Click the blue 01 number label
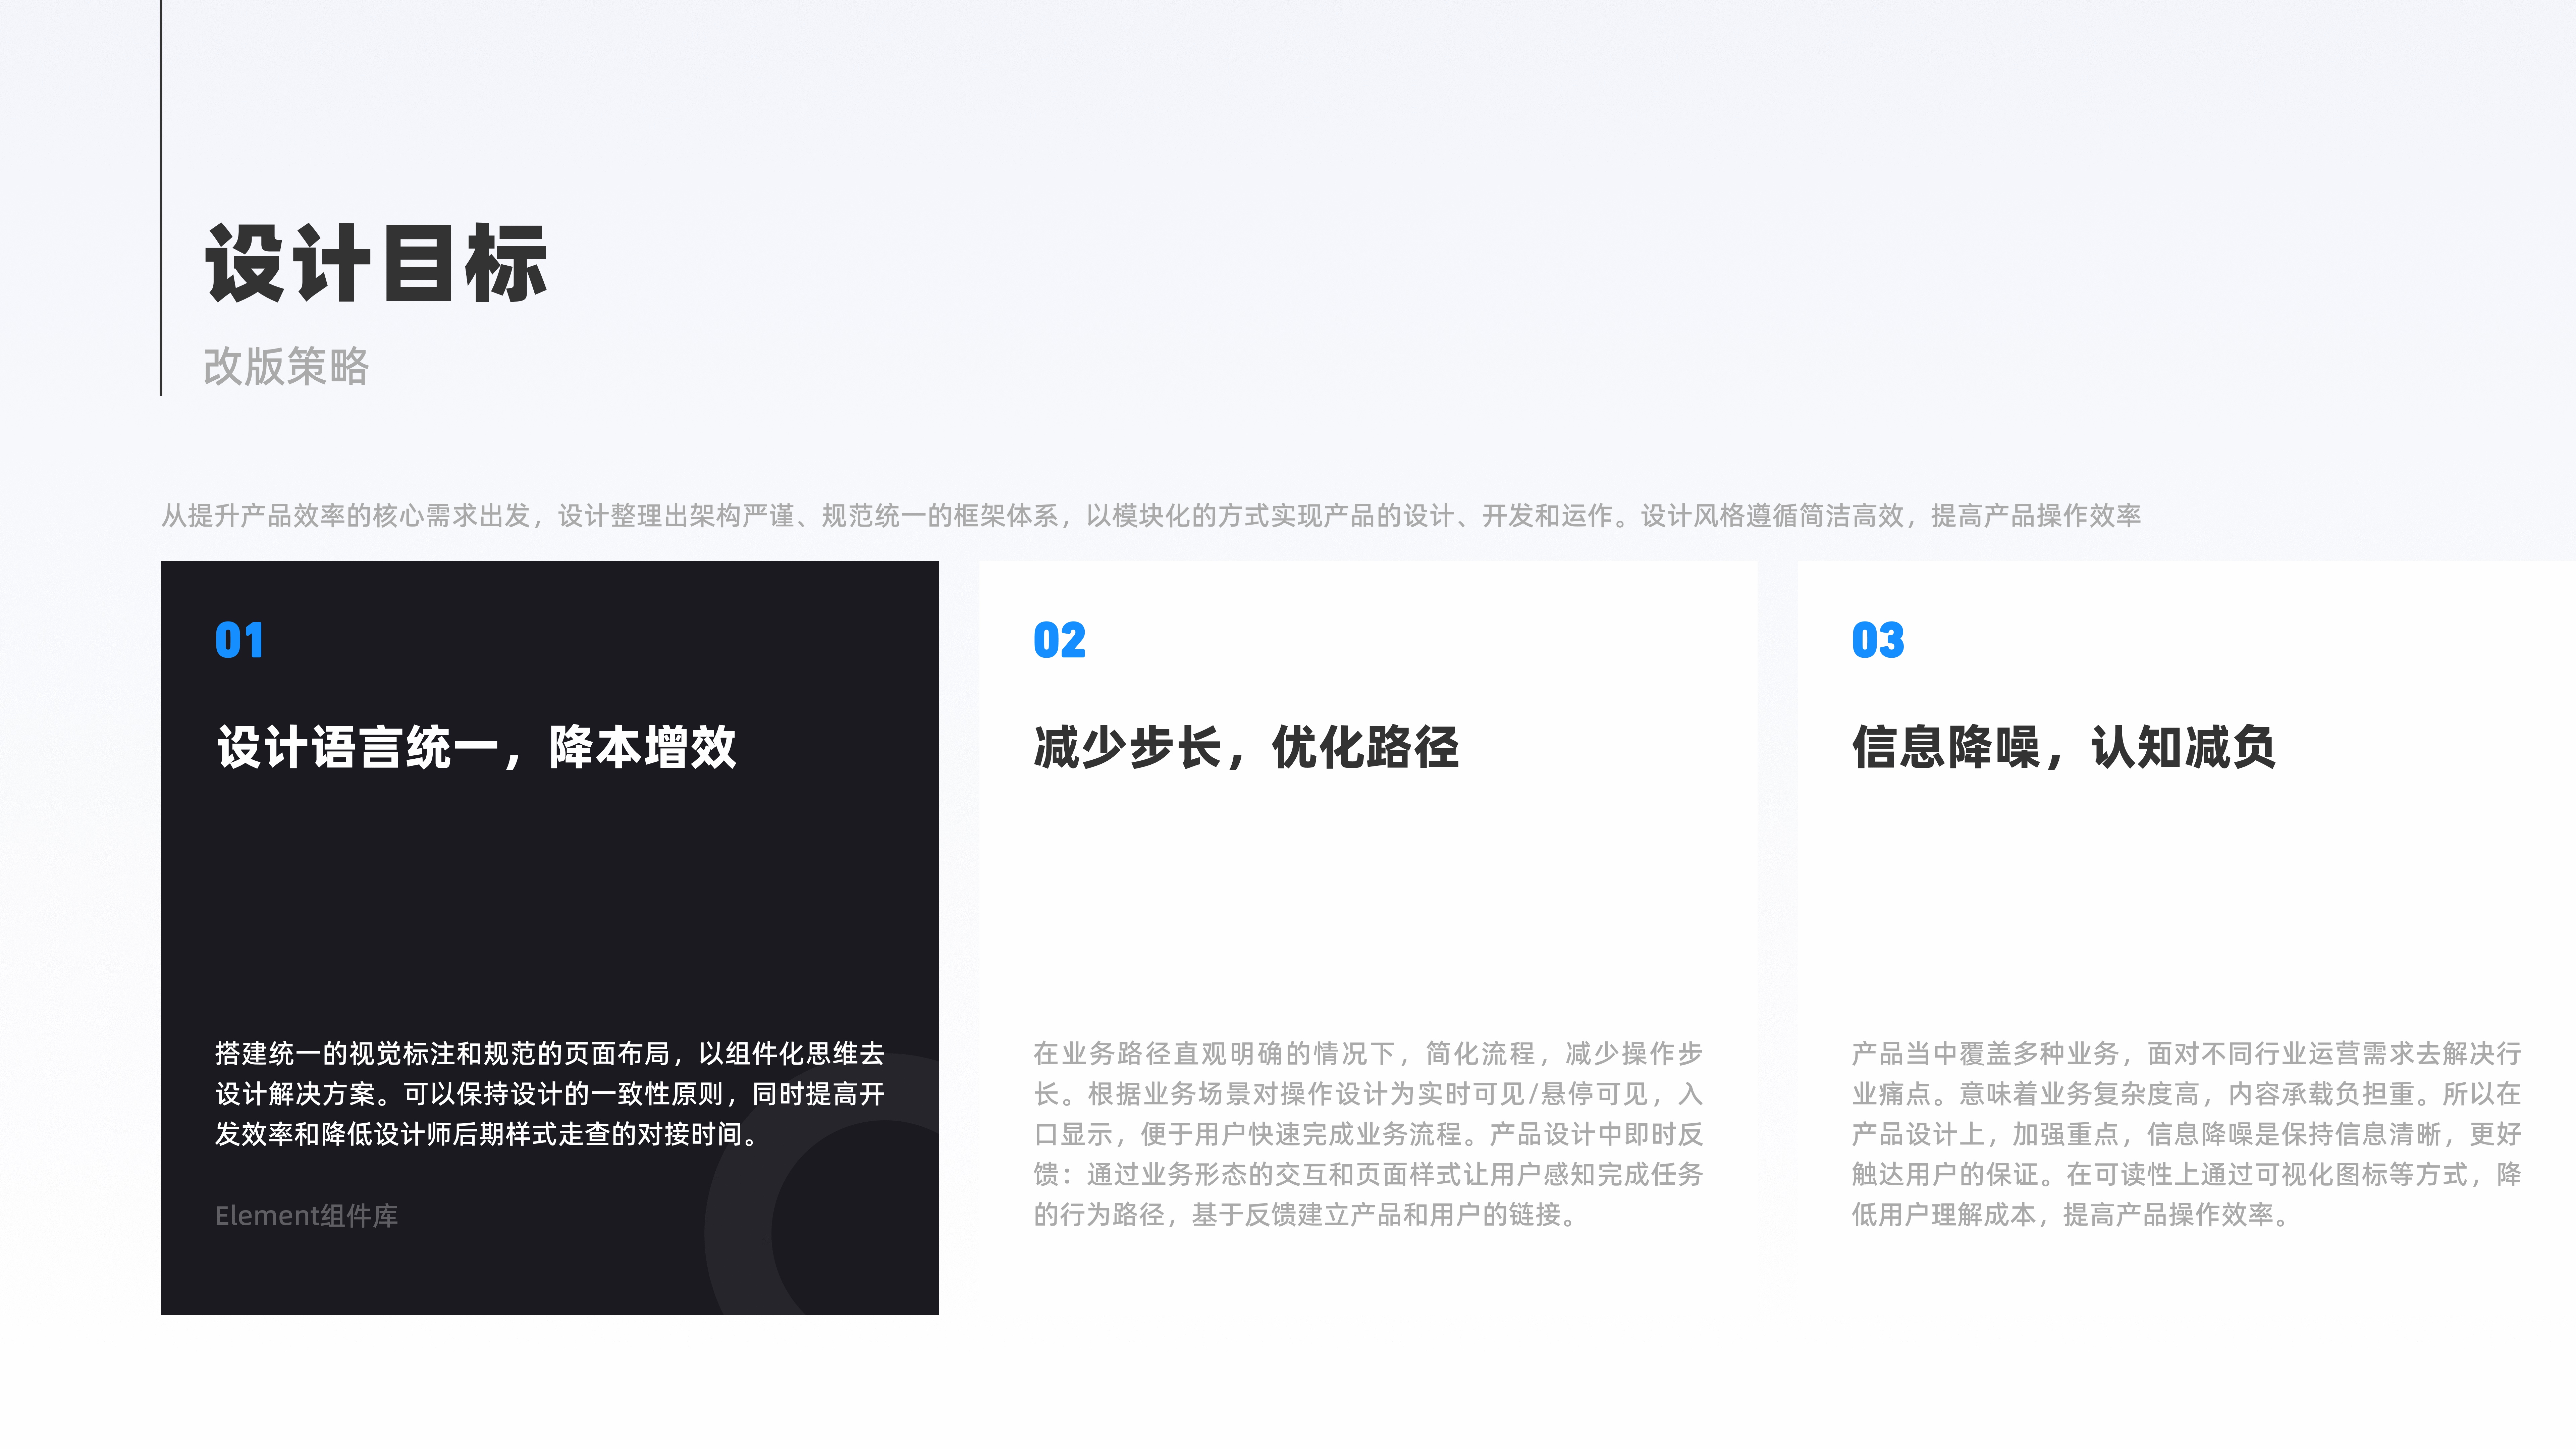The width and height of the screenshot is (2576, 1449). [x=239, y=640]
